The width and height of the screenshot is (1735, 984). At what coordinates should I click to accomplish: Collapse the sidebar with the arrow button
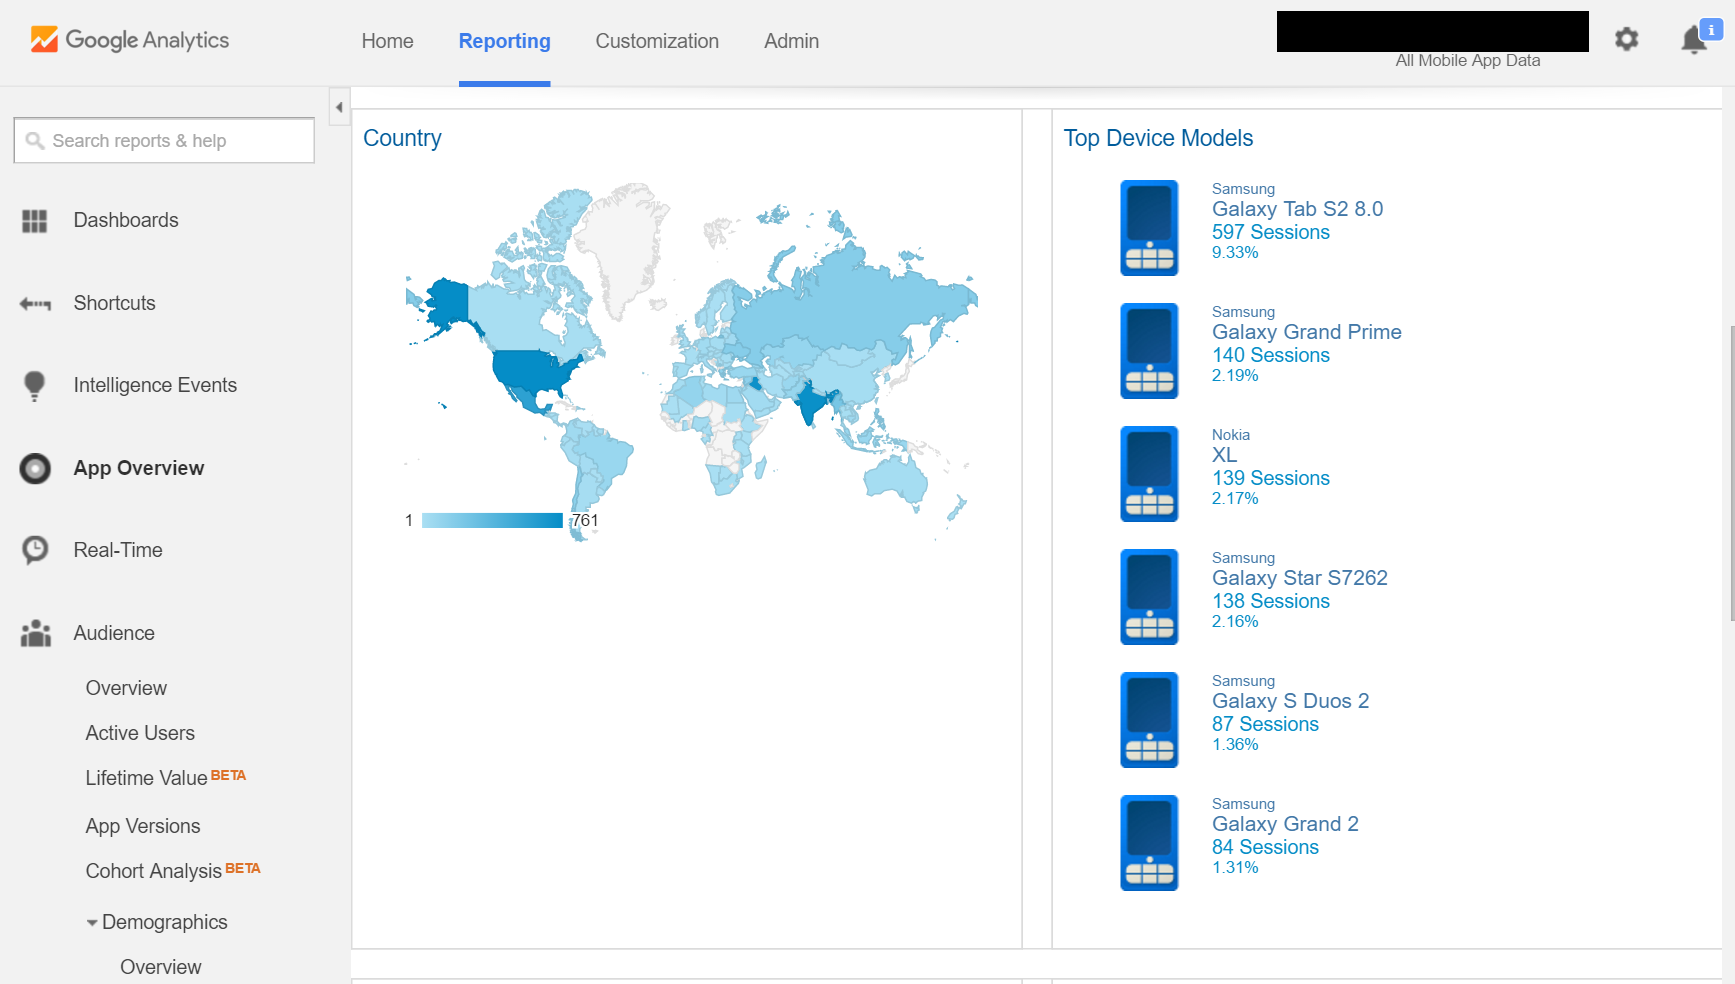point(339,107)
